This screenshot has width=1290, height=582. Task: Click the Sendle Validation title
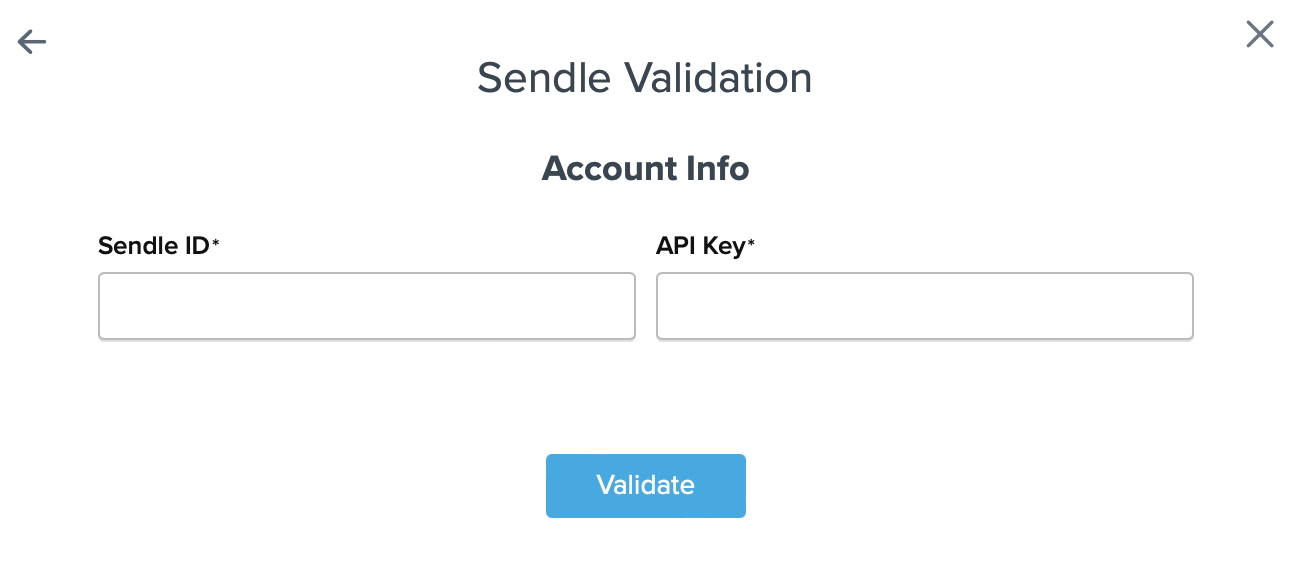[x=645, y=78]
